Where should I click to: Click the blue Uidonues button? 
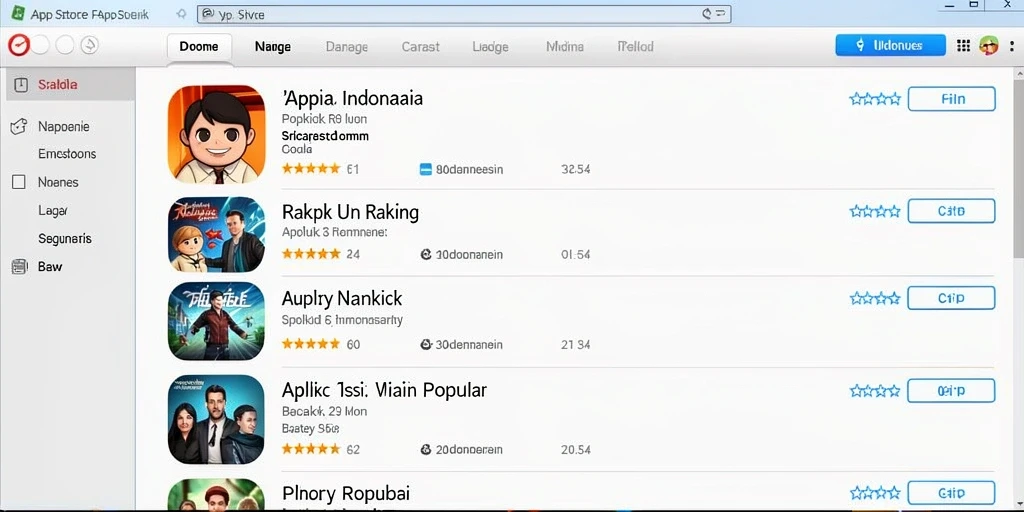tap(890, 45)
